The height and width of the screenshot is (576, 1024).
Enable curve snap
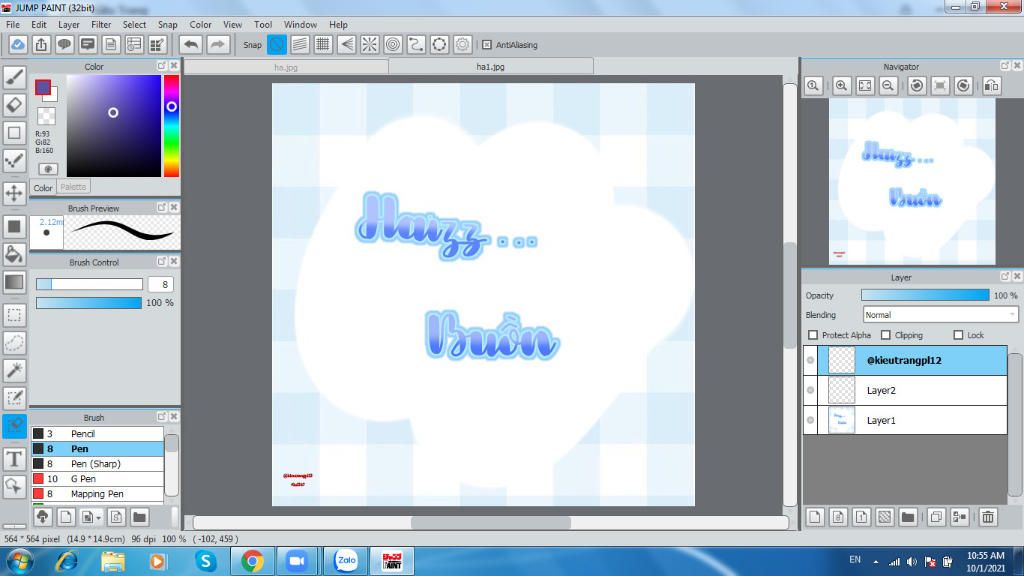click(416, 44)
